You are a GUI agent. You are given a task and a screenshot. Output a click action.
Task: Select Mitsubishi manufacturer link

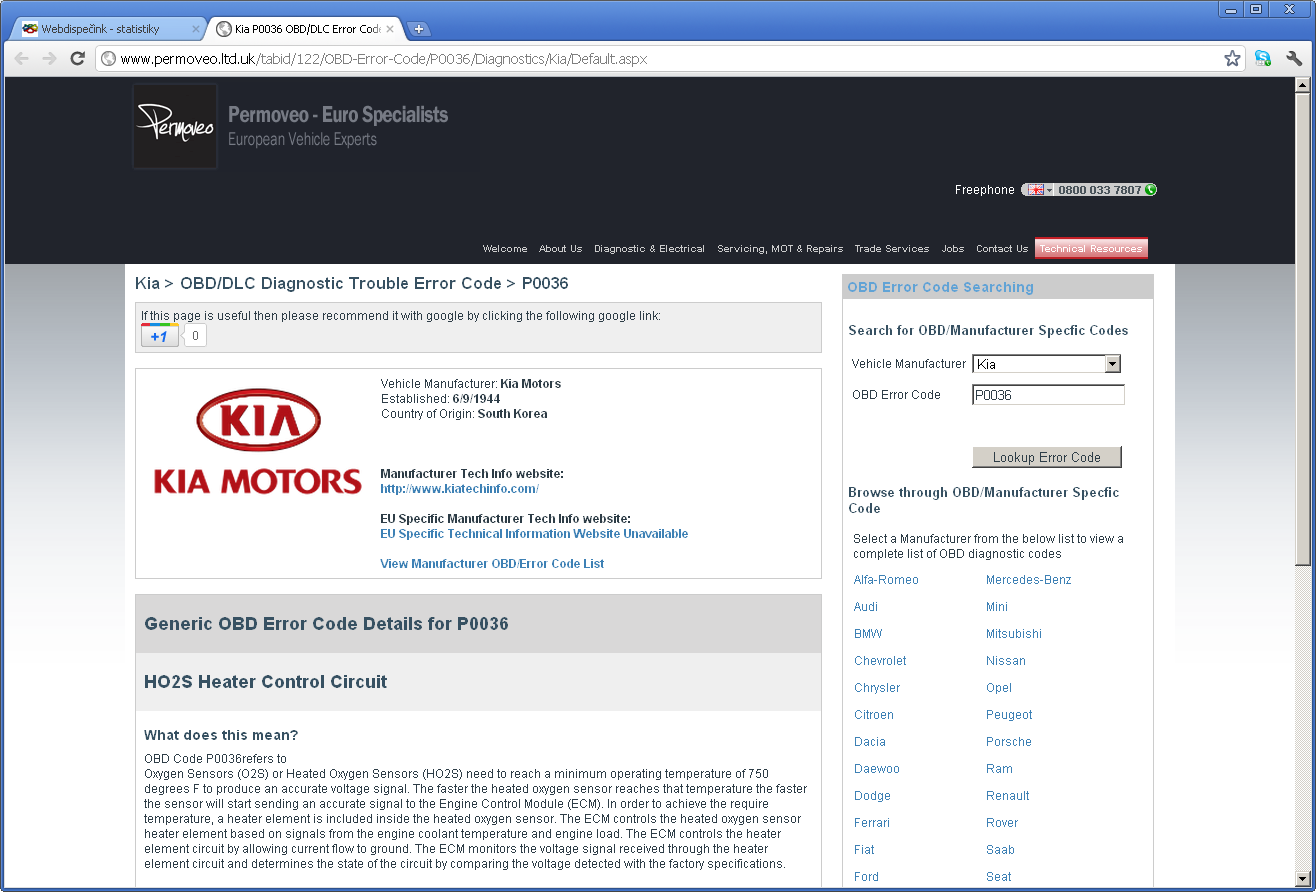pyautogui.click(x=1014, y=634)
